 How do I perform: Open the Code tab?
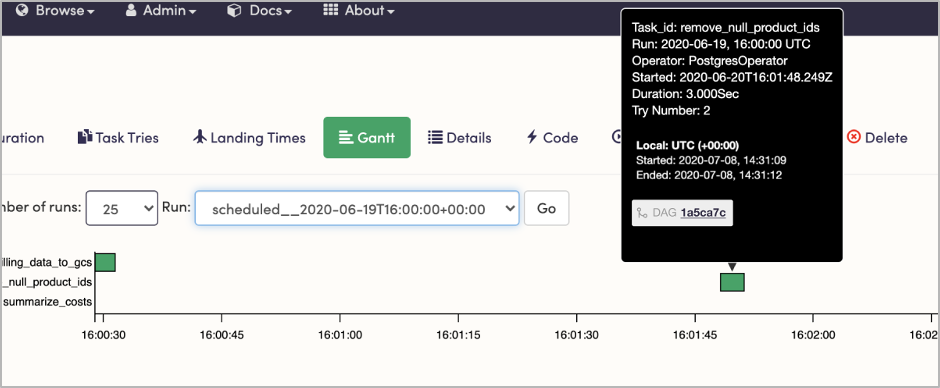[552, 138]
